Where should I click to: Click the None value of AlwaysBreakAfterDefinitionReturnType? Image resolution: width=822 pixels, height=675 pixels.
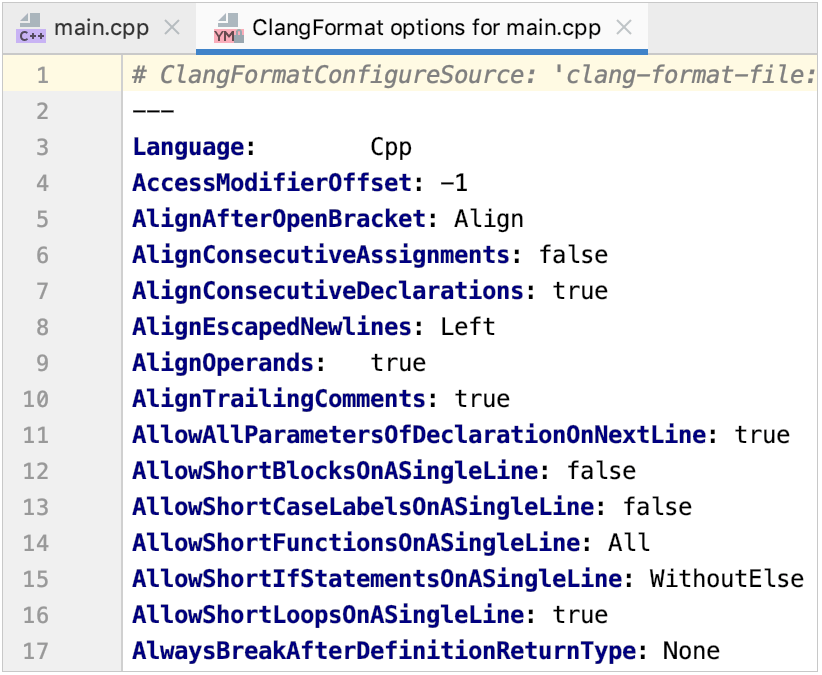(x=690, y=650)
